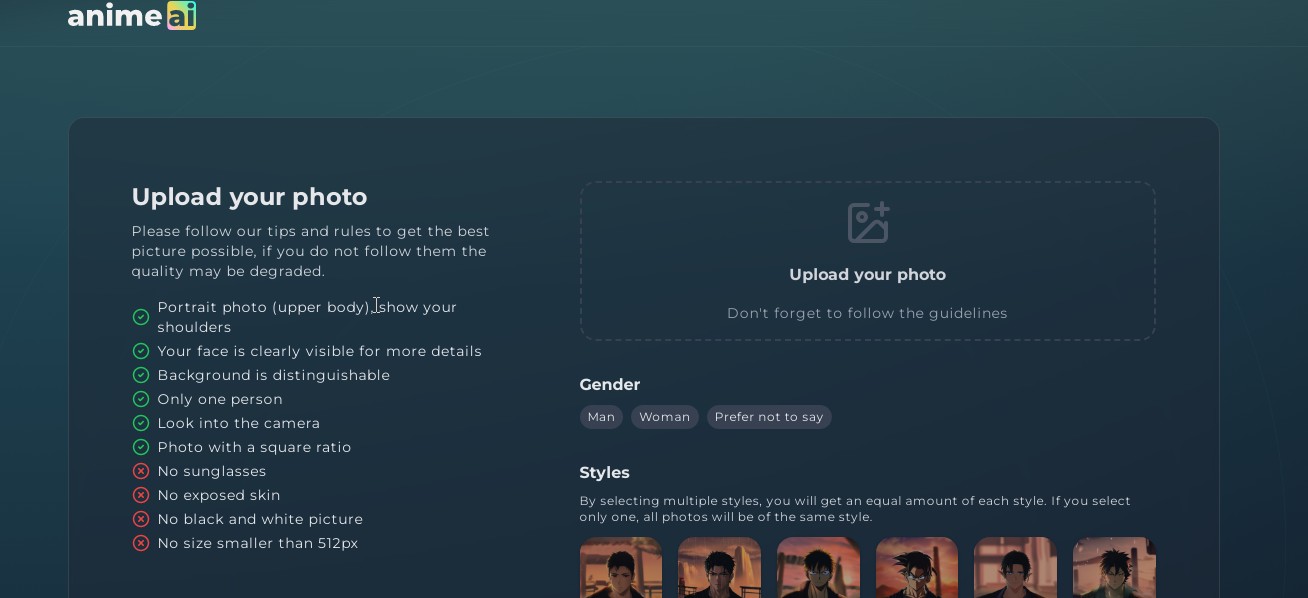Click the add-image upload icon
This screenshot has height=598, width=1308.
click(x=868, y=222)
